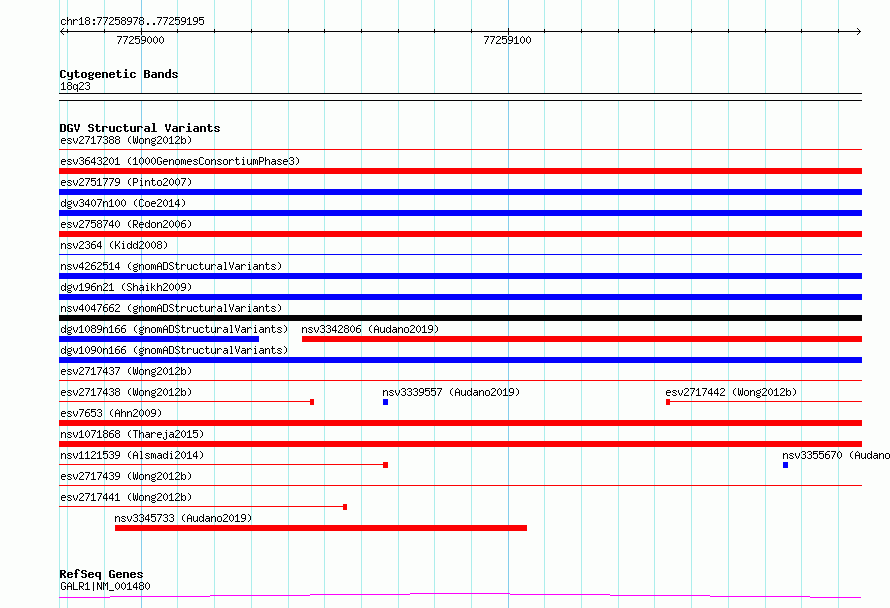This screenshot has width=890, height=608.
Task: Click the DGV Structural Variants track heading
Action: click(x=140, y=128)
